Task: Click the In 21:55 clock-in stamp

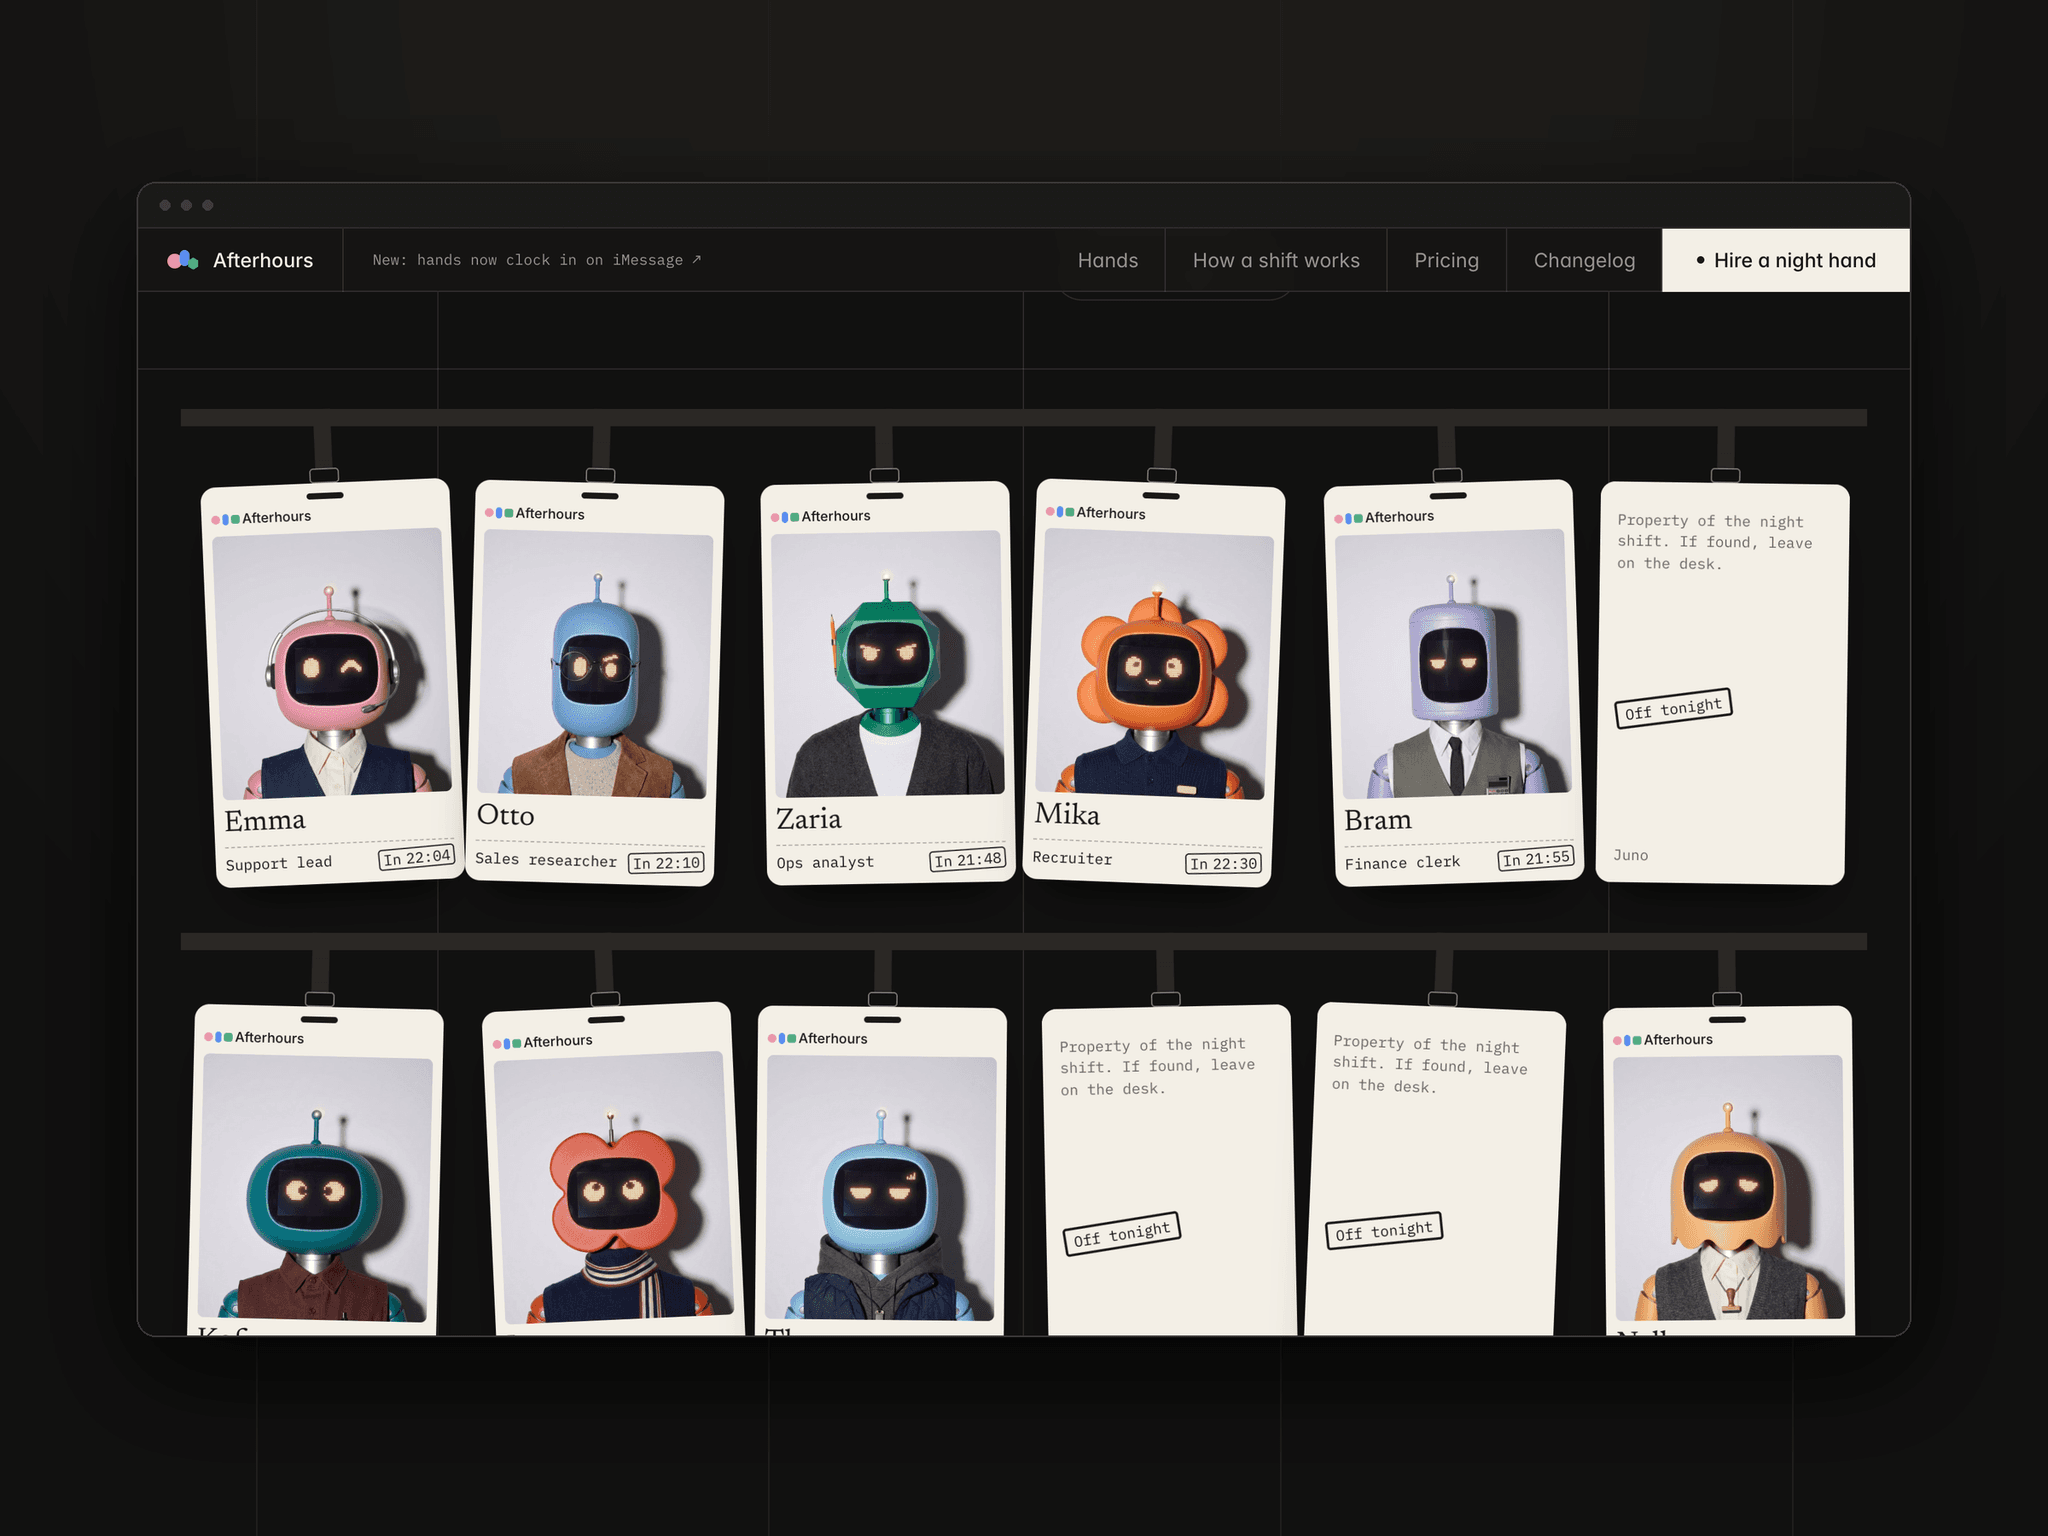Action: pyautogui.click(x=1536, y=859)
